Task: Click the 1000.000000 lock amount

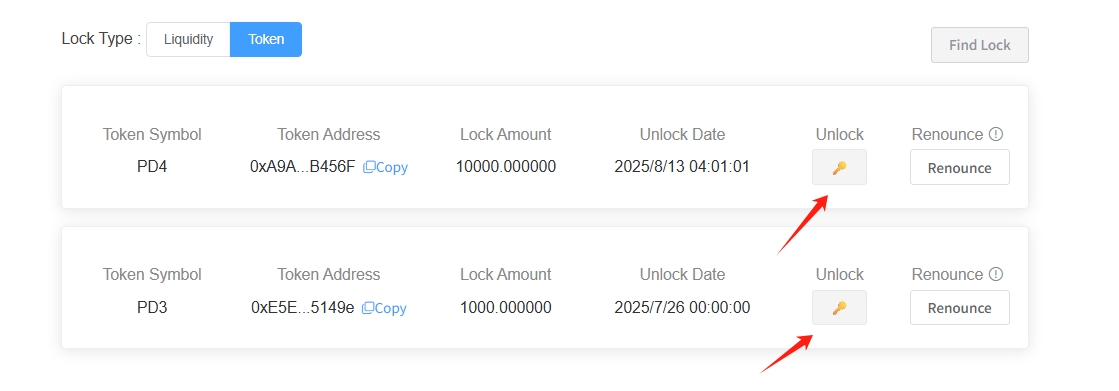Action: pos(506,308)
